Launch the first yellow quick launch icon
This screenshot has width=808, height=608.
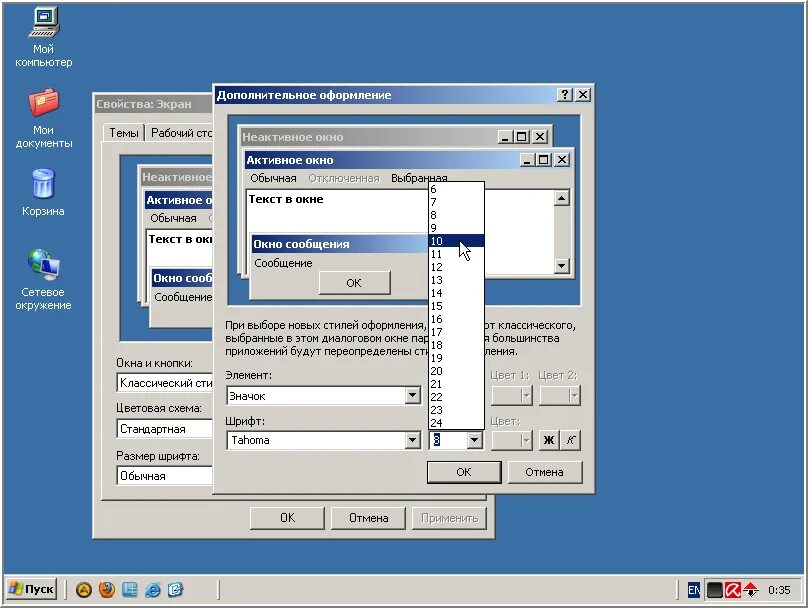click(83, 589)
